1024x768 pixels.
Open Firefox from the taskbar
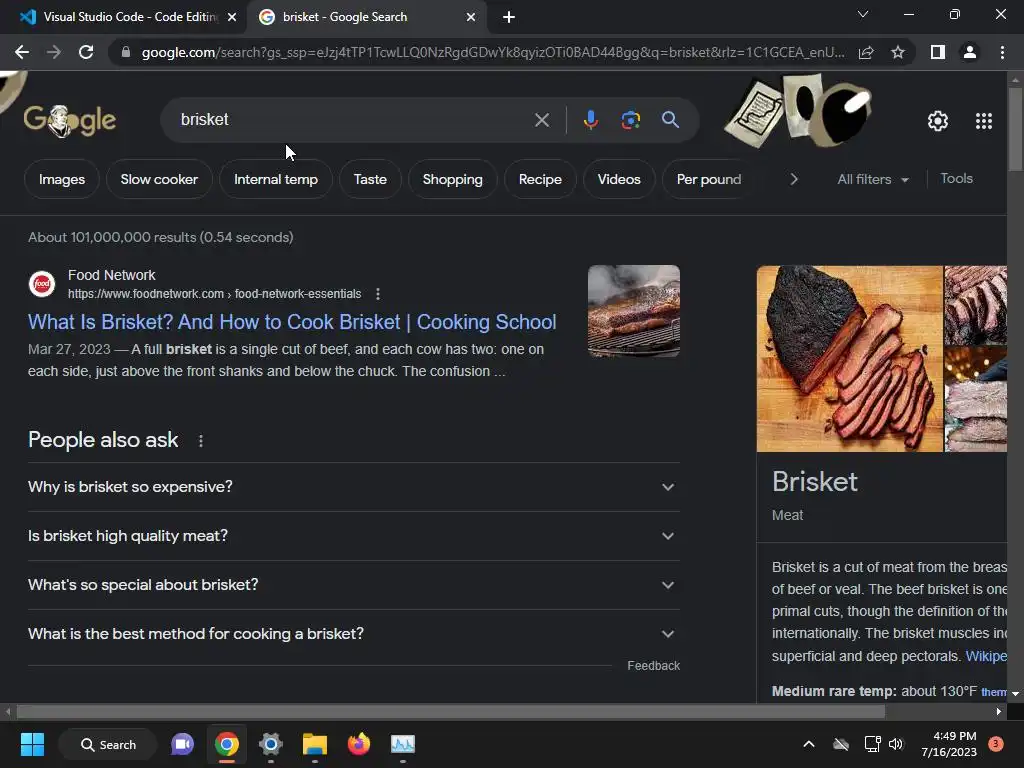[x=359, y=744]
